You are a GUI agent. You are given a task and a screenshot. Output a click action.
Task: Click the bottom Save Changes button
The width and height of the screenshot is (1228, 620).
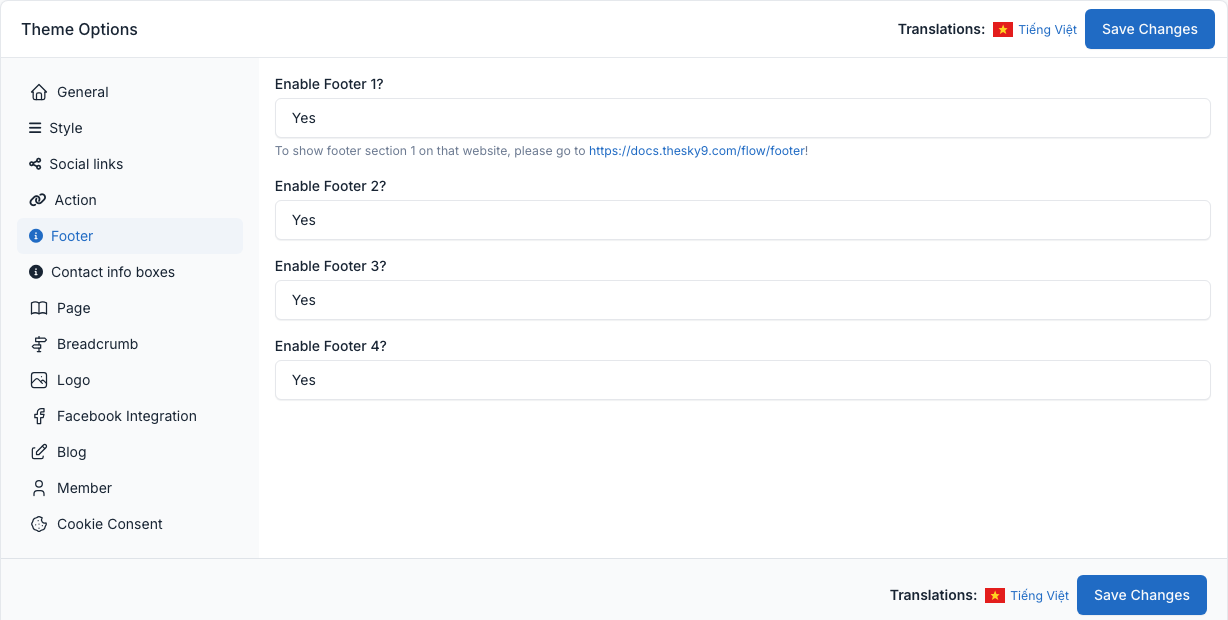(x=1142, y=595)
